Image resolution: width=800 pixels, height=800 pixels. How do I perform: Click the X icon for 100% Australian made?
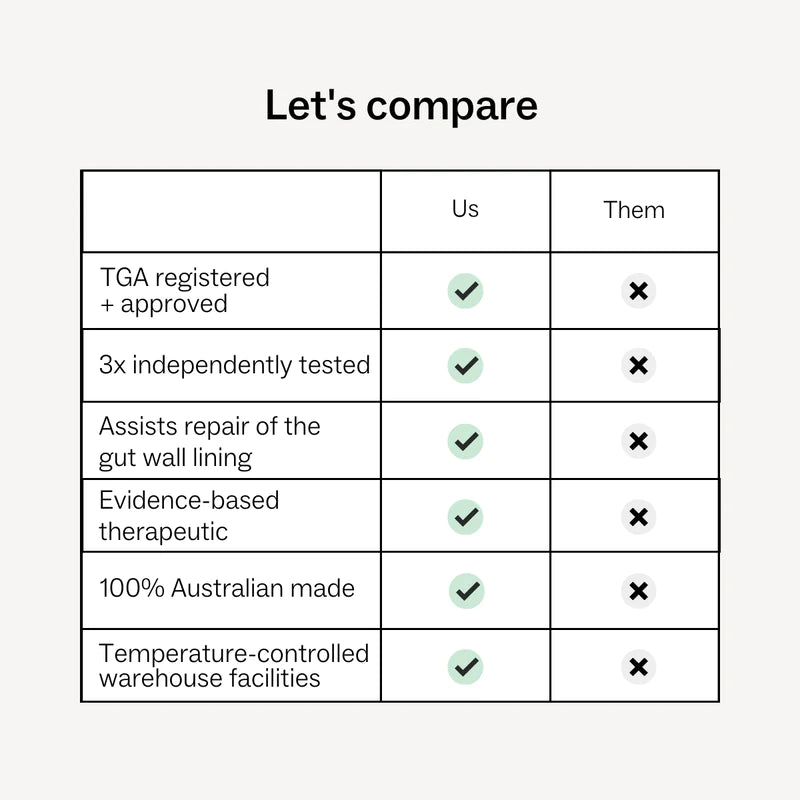(x=638, y=591)
